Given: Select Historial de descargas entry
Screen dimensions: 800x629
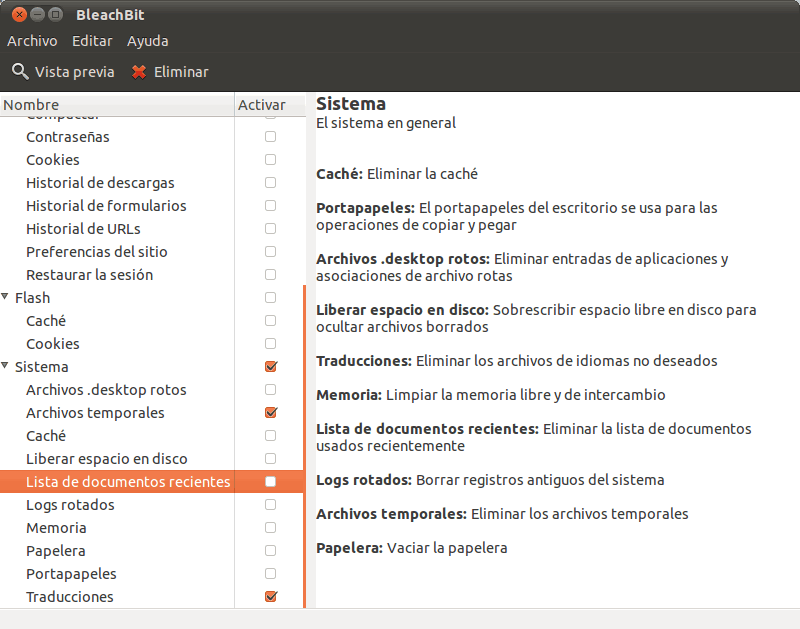Looking at the screenshot, I should pos(100,183).
